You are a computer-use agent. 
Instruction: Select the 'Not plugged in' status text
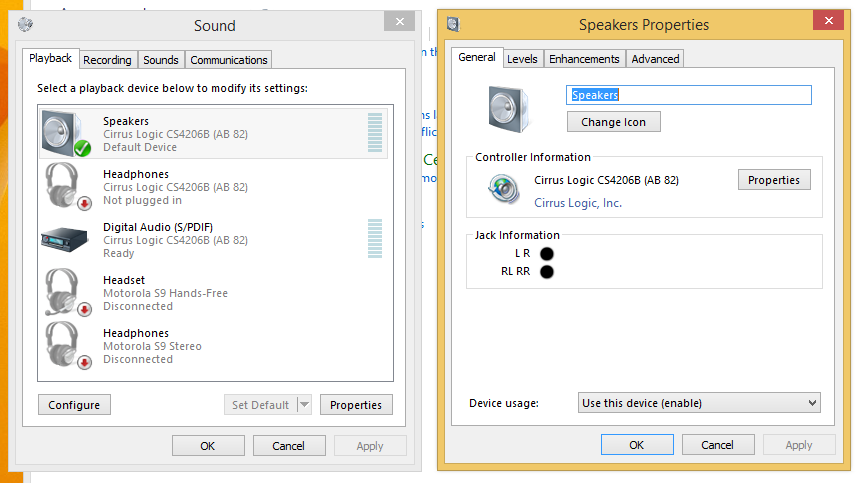click(x=142, y=200)
